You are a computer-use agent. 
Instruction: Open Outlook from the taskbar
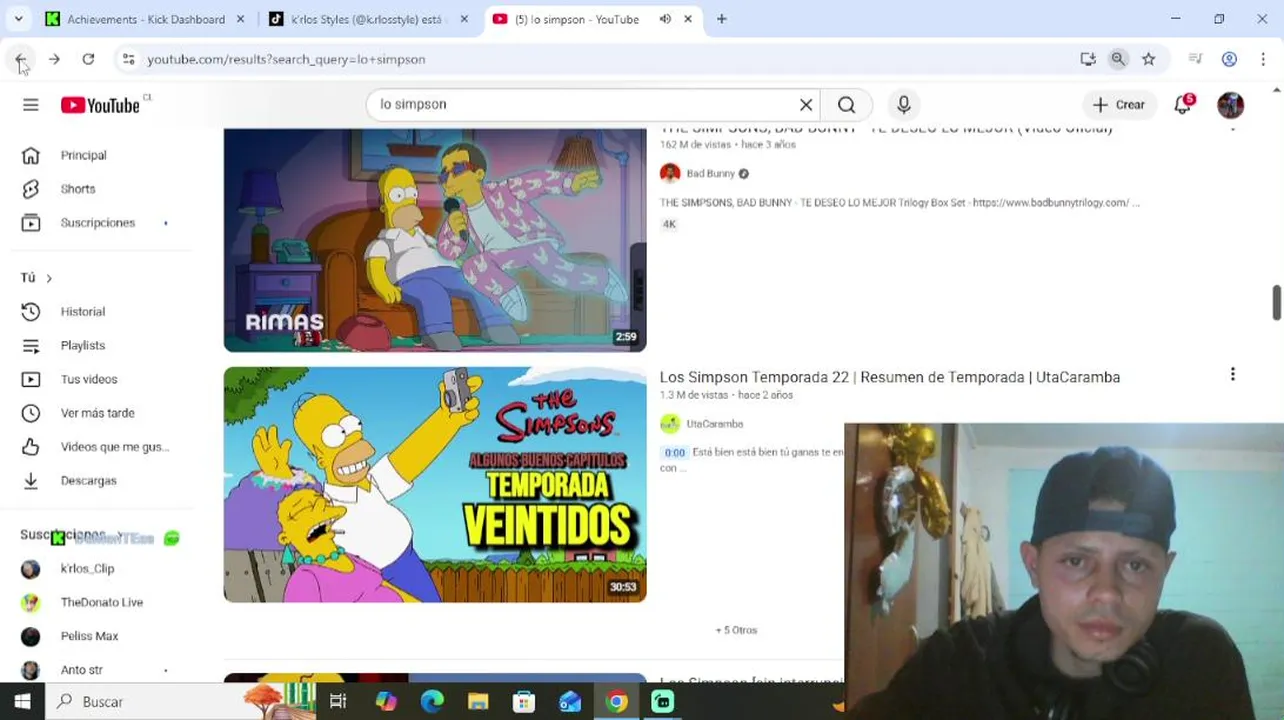pyautogui.click(x=570, y=702)
